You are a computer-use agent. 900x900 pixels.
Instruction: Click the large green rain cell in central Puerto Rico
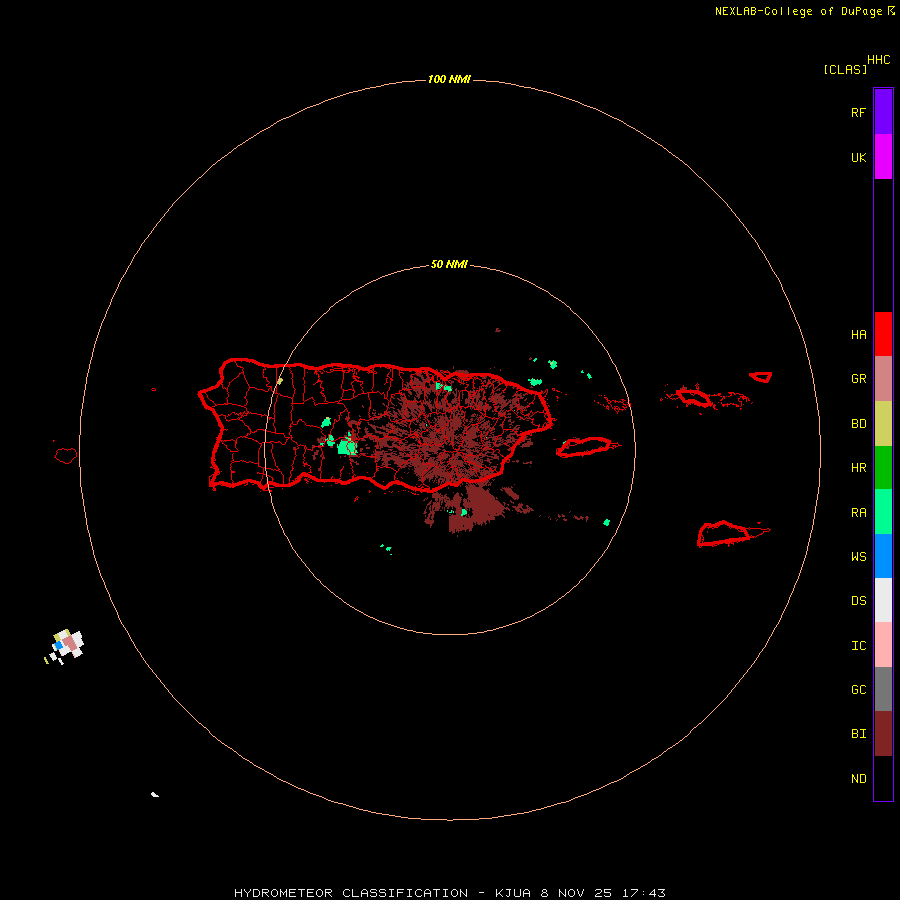pos(347,445)
